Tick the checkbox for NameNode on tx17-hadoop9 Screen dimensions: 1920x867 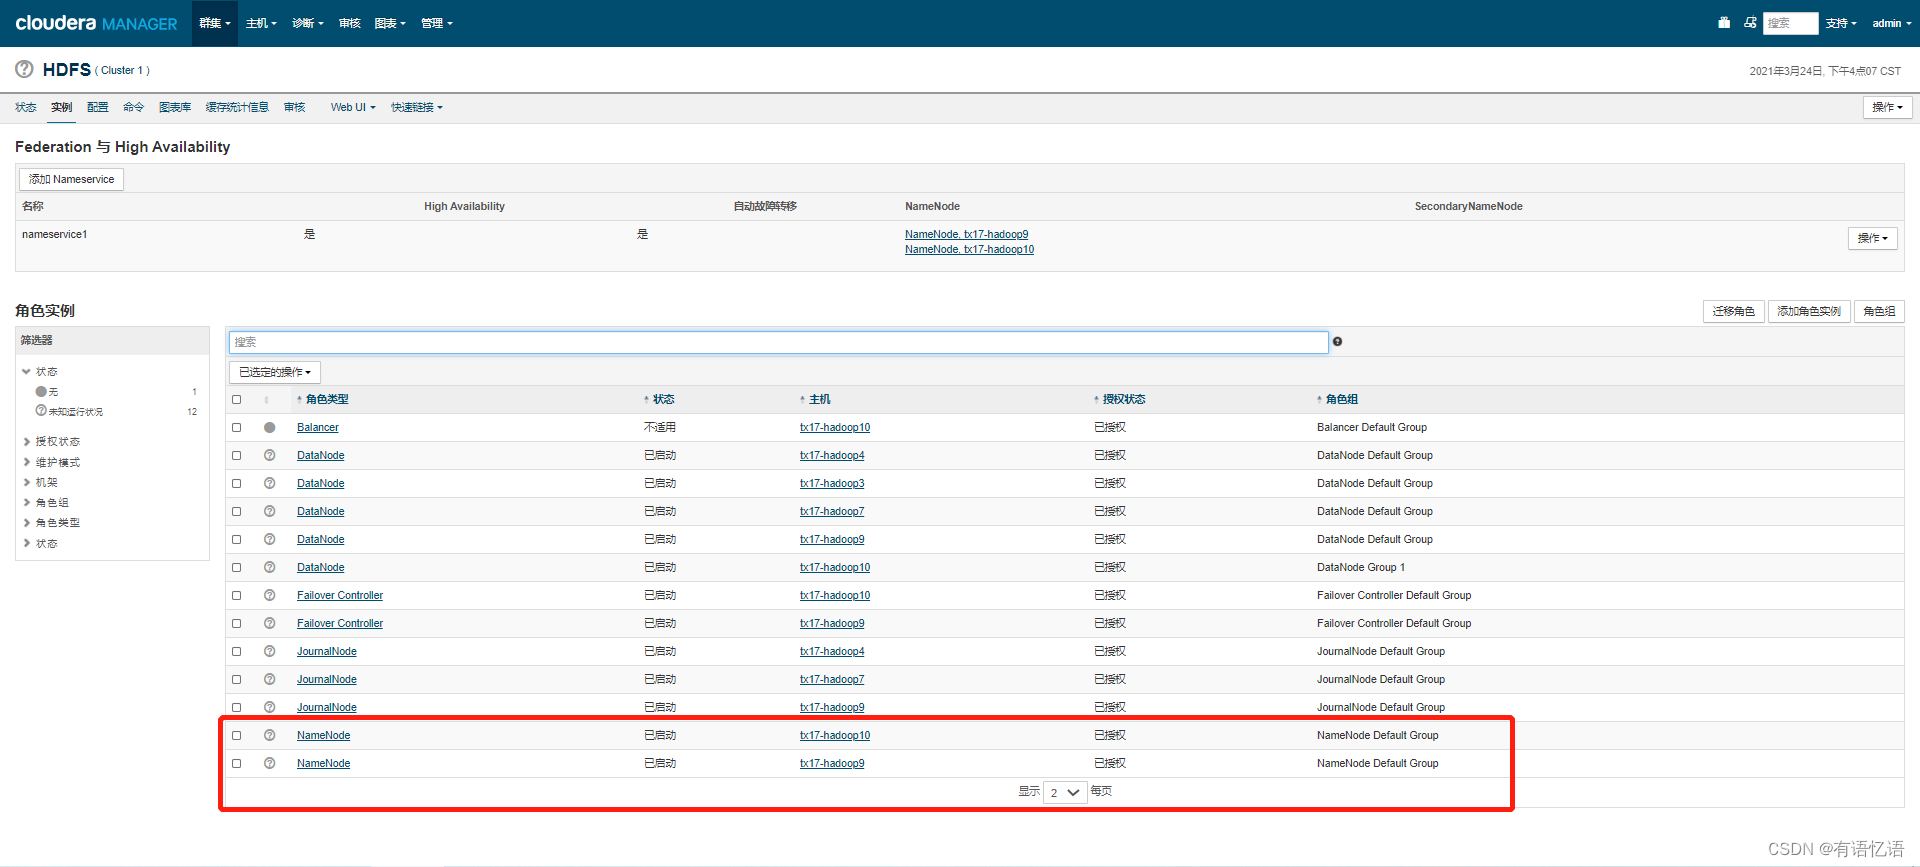pos(237,763)
